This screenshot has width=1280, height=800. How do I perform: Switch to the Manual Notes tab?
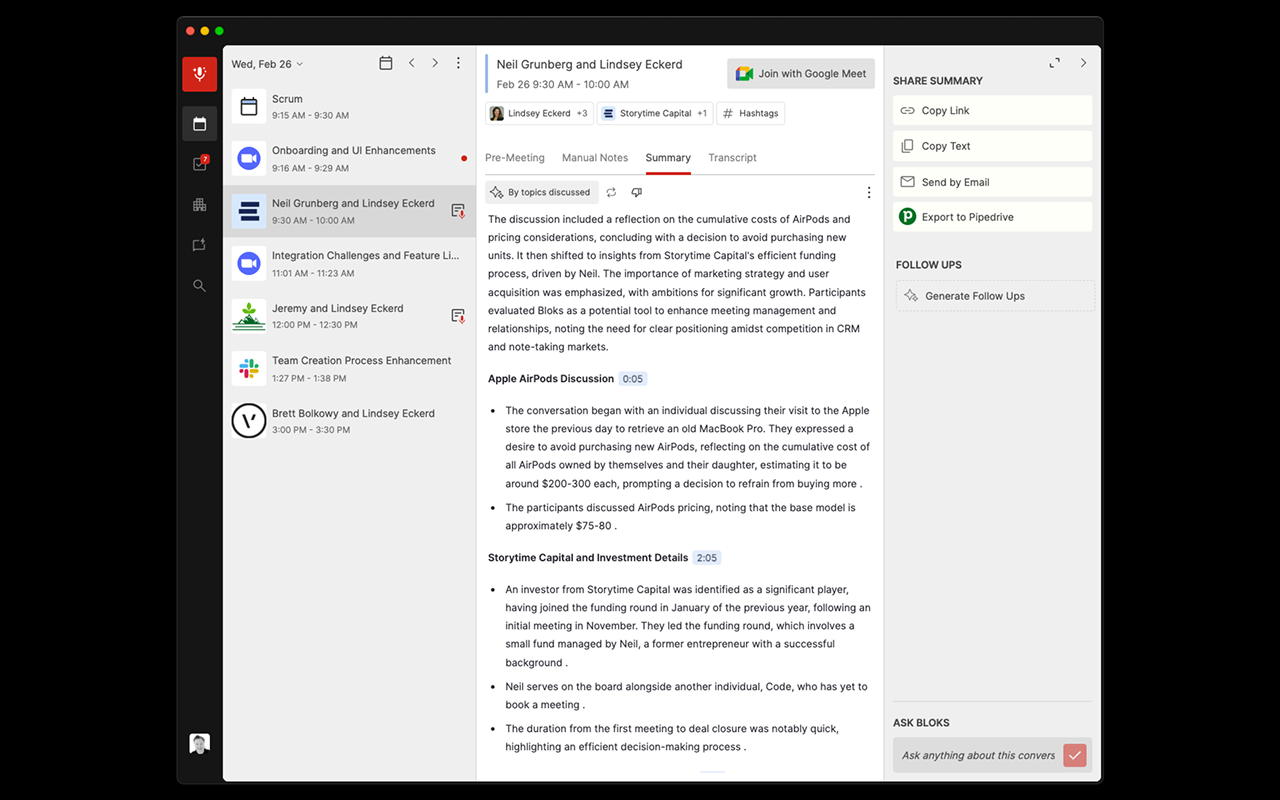tap(595, 158)
